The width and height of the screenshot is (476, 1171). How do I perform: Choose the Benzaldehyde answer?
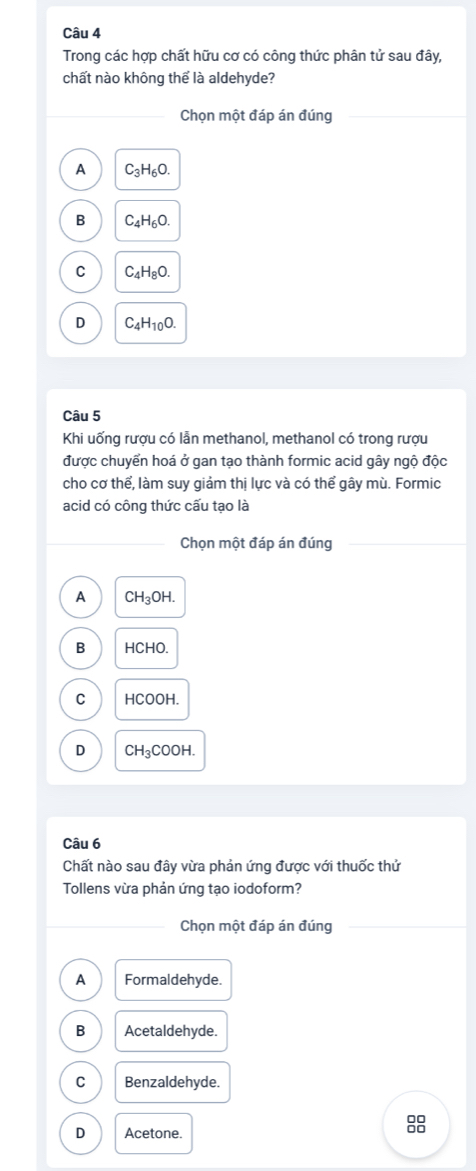coord(172,1081)
